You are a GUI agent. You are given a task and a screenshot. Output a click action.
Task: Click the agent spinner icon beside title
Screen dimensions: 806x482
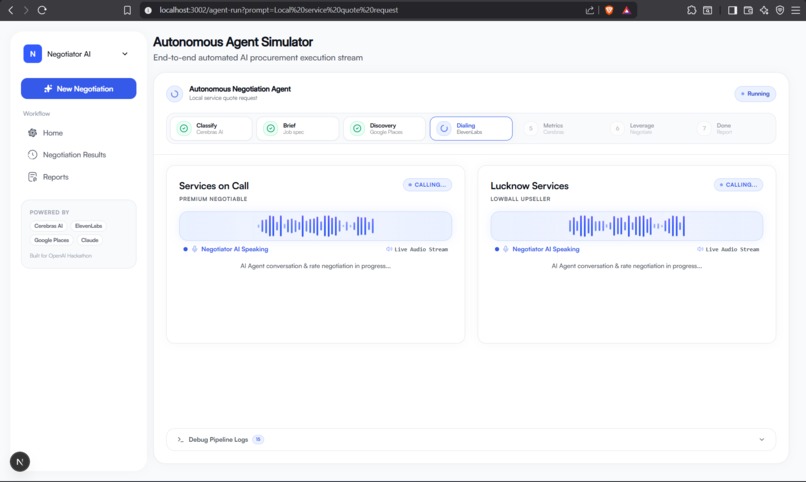[174, 94]
